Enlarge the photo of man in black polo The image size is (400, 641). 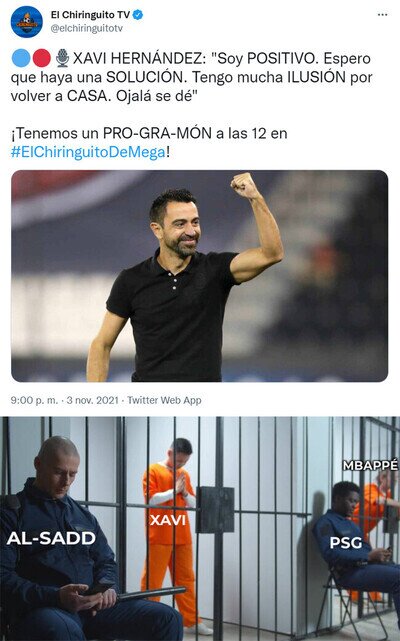[x=200, y=276]
